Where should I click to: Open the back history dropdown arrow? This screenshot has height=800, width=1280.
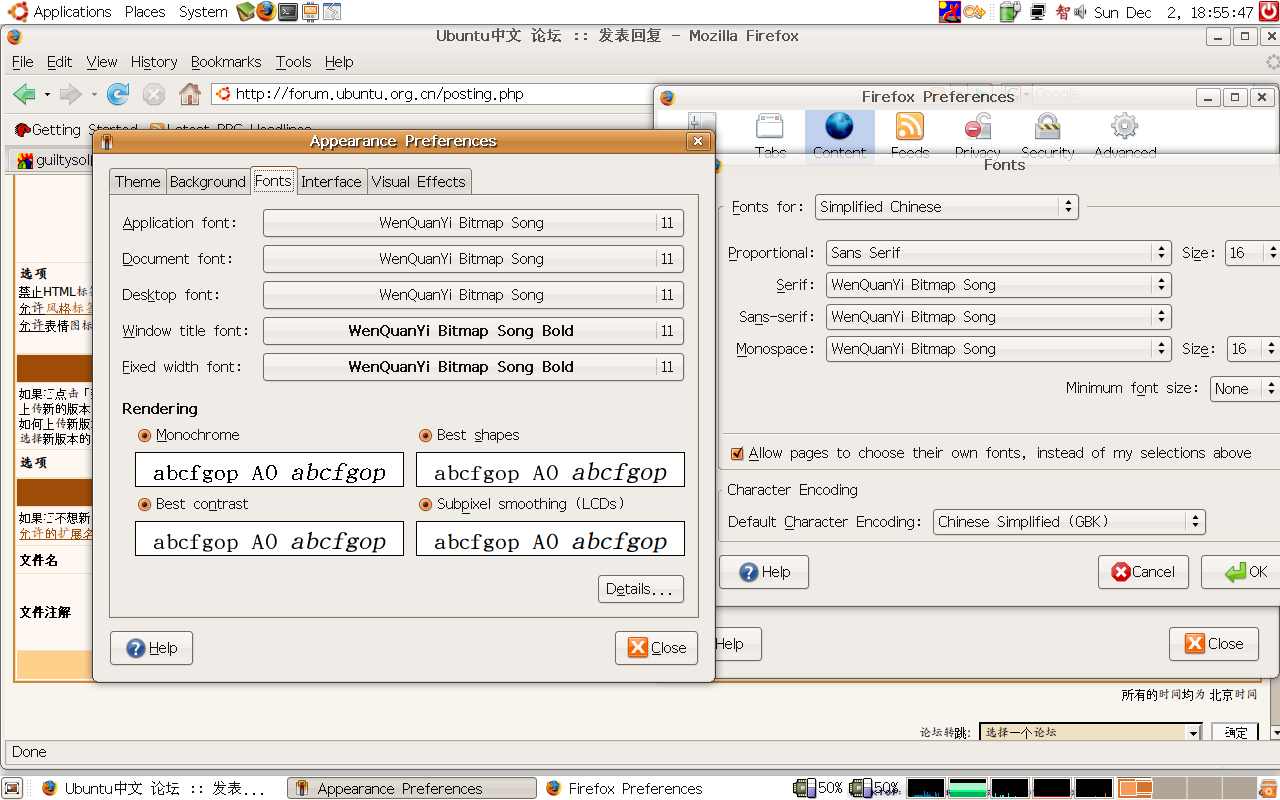pyautogui.click(x=47, y=95)
